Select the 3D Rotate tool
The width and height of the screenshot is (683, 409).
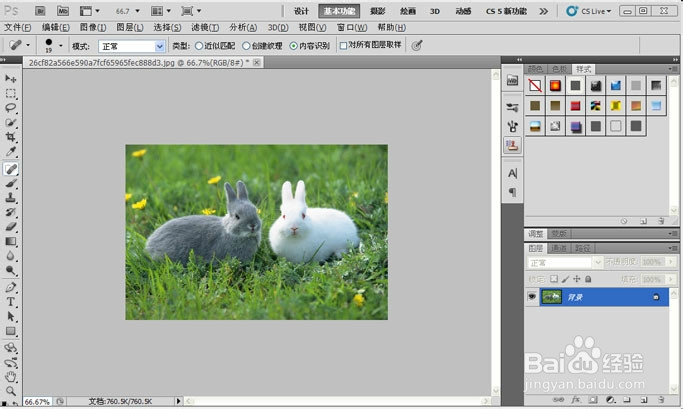(10, 348)
